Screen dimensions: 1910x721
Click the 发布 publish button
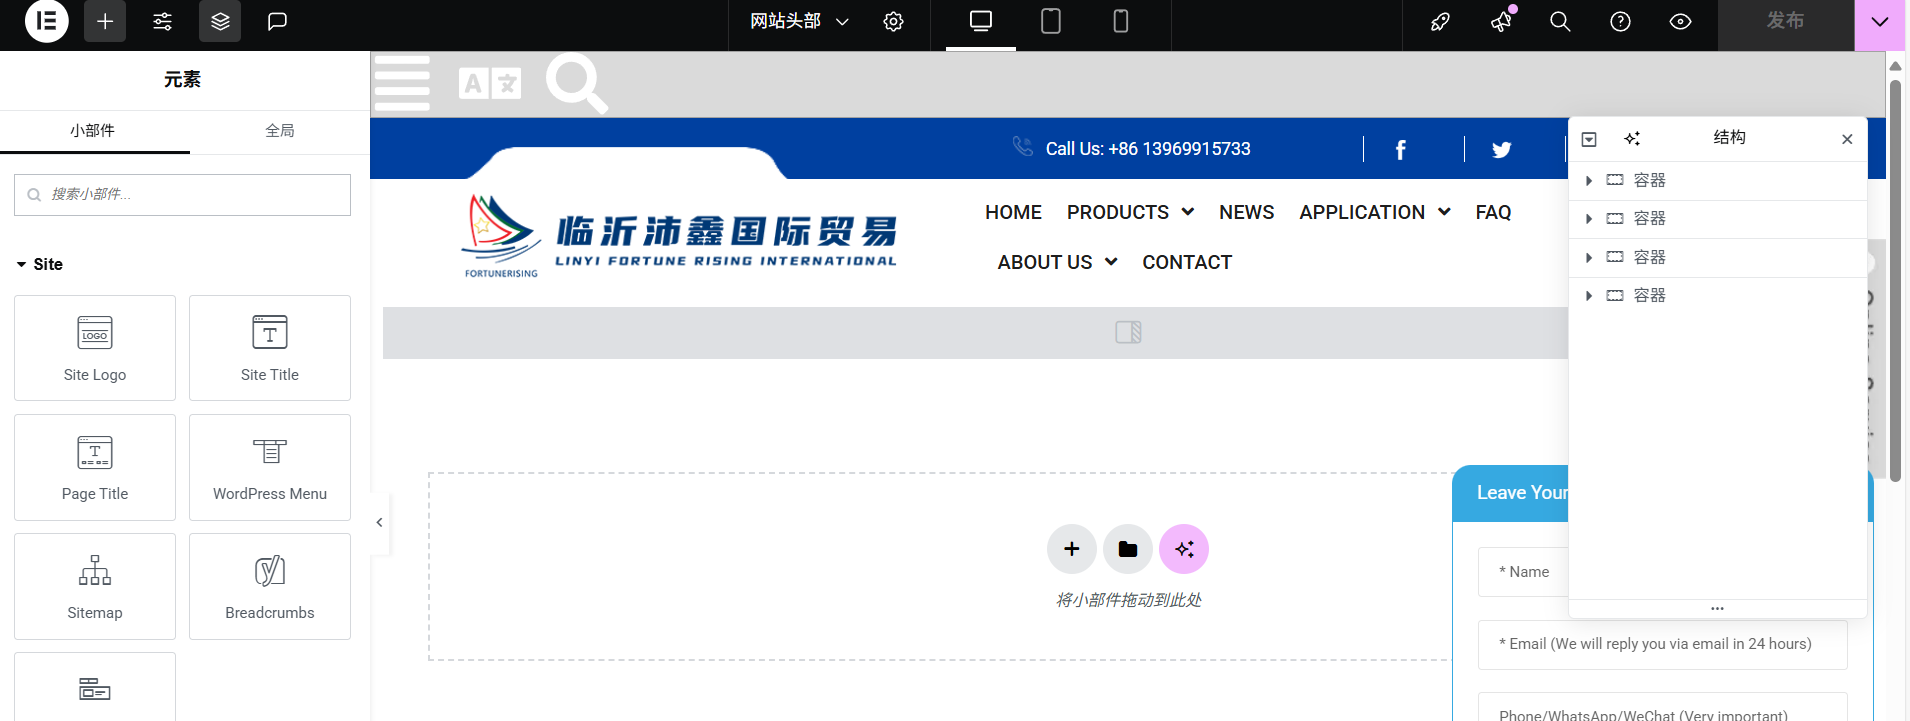point(1785,21)
